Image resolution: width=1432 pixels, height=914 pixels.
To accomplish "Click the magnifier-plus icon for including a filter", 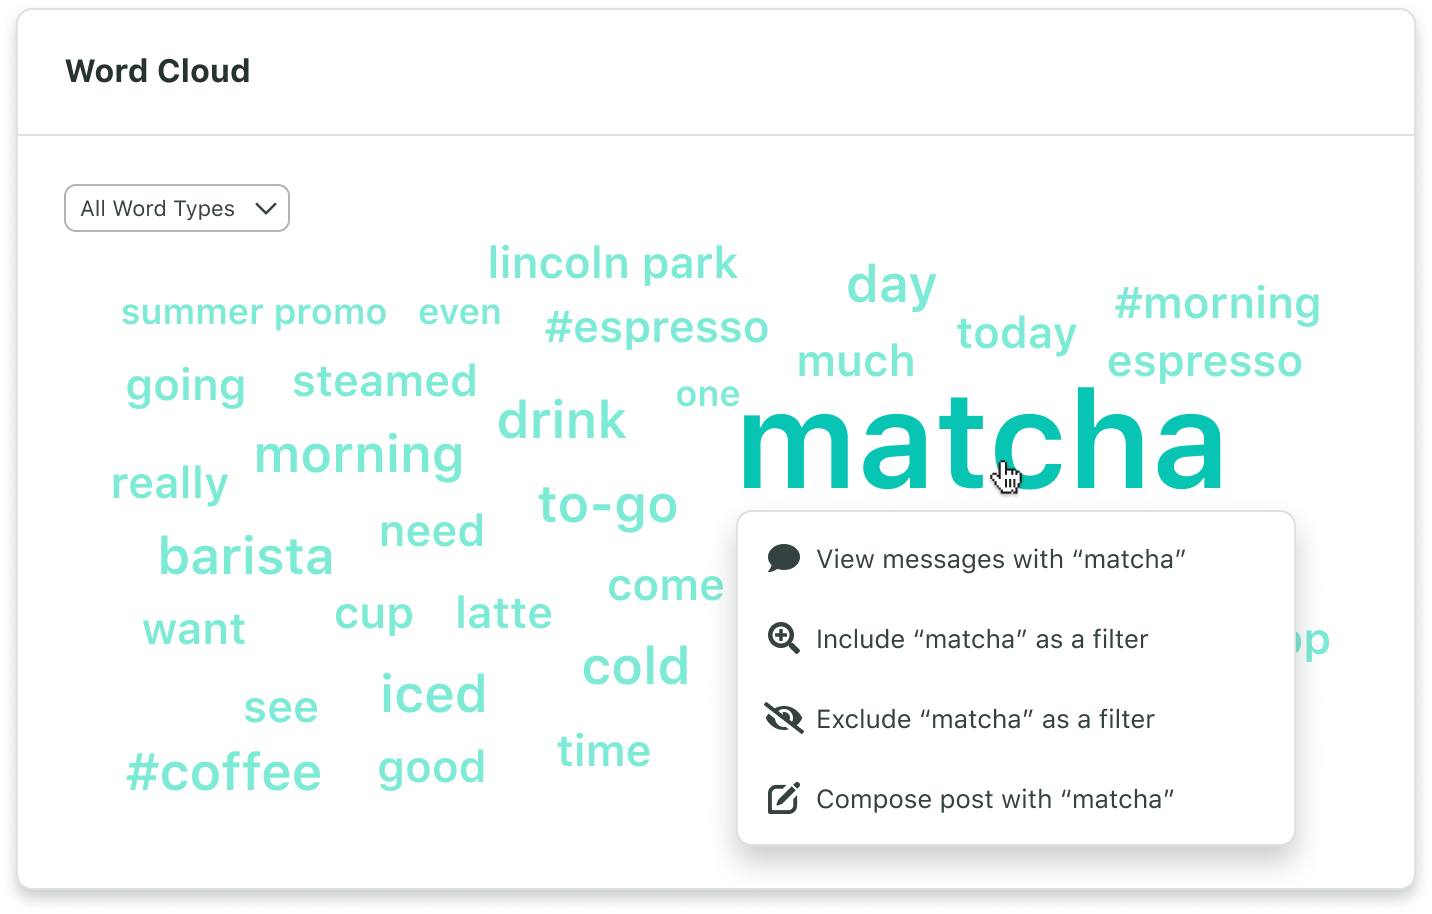I will pyautogui.click(x=784, y=638).
